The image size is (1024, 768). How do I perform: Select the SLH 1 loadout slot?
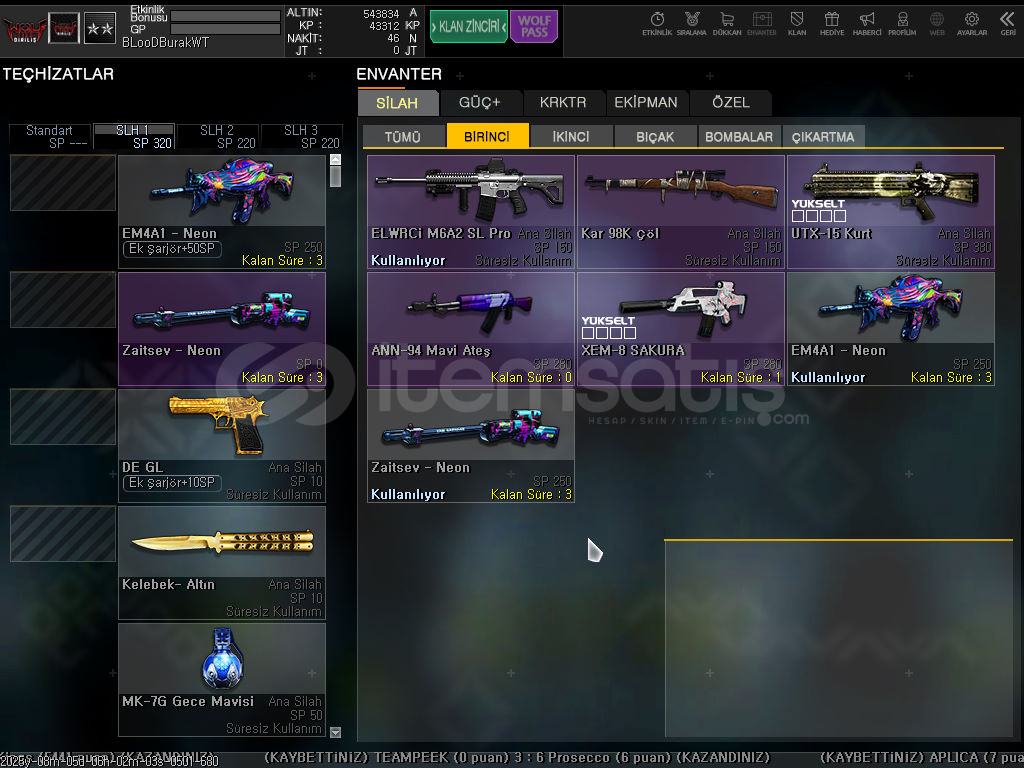[x=134, y=136]
